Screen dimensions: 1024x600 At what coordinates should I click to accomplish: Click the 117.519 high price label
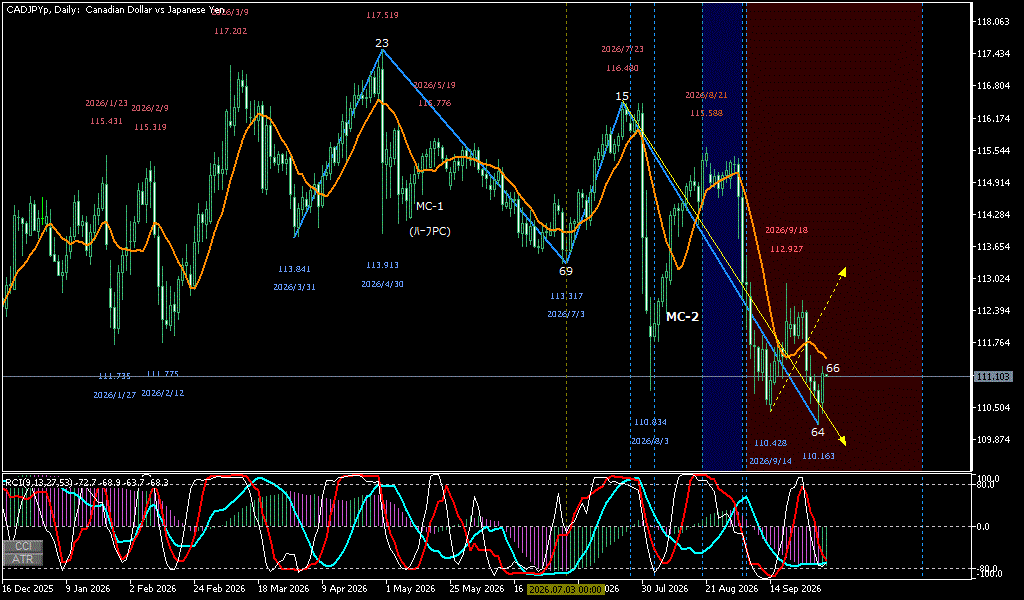tap(382, 15)
